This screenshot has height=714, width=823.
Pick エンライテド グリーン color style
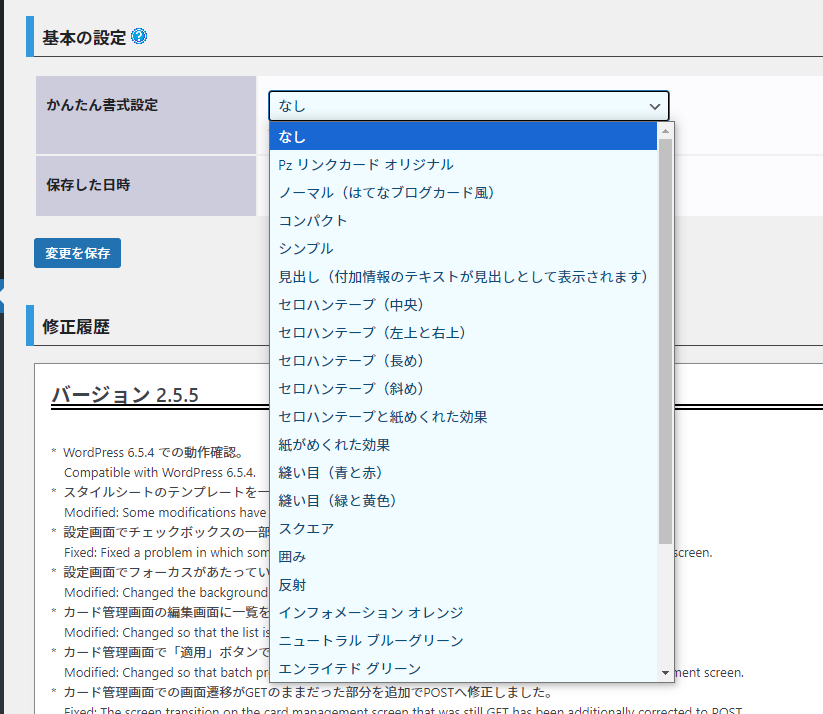350,668
